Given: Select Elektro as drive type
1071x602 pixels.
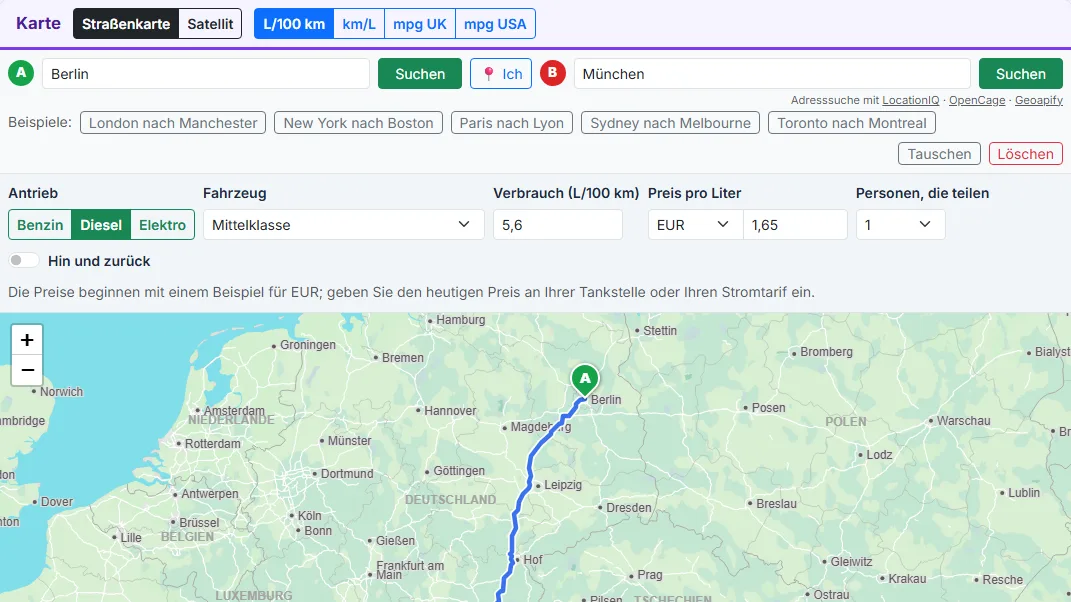Looking at the screenshot, I should (x=163, y=225).
